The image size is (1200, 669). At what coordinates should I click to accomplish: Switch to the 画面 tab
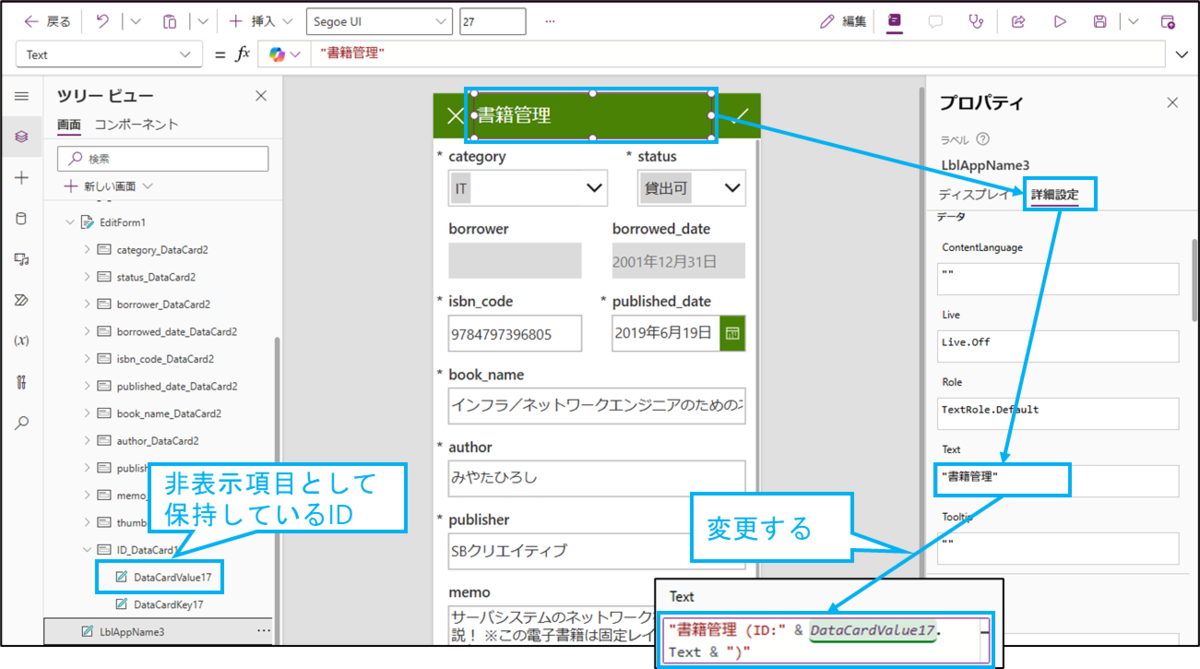click(69, 125)
